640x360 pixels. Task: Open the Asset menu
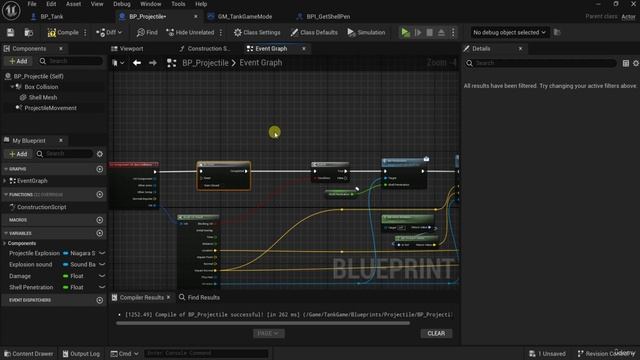click(73, 4)
